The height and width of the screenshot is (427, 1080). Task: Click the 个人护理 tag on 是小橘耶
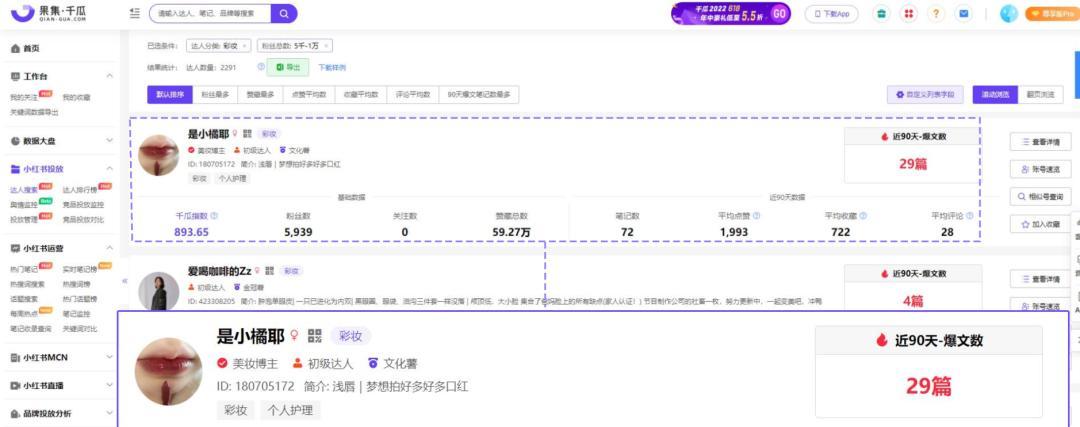232,178
